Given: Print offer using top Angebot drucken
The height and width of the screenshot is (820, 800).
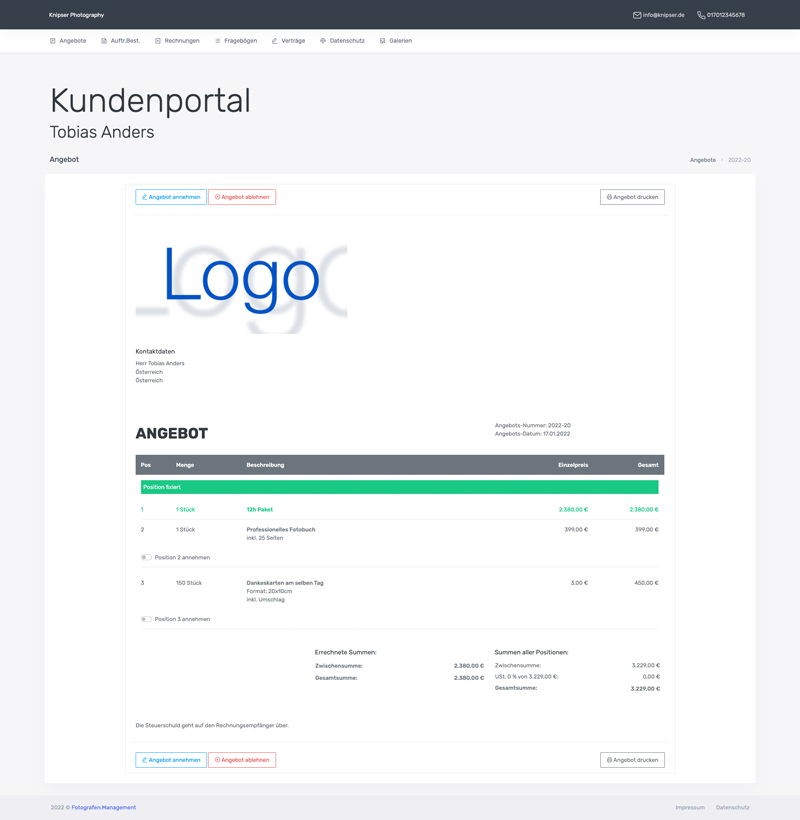Looking at the screenshot, I should (x=632, y=197).
